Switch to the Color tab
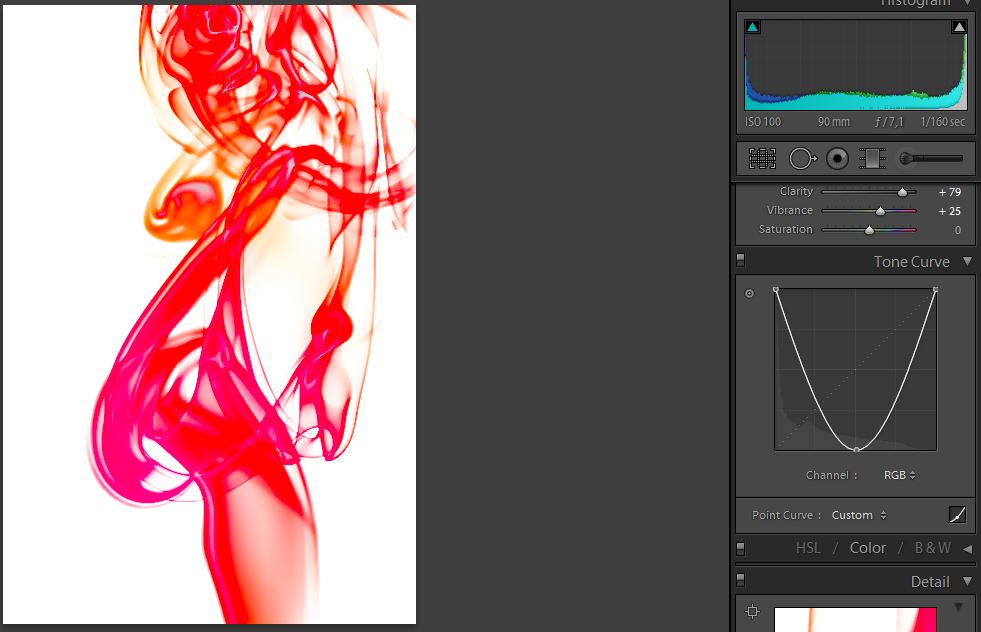The image size is (981, 632). pos(867,548)
